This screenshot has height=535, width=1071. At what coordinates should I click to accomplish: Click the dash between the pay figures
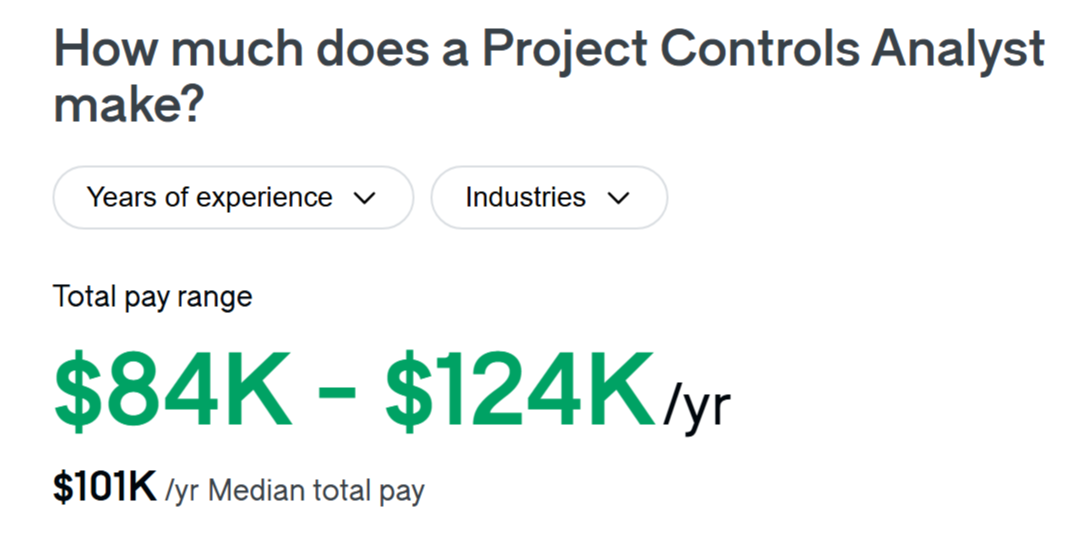[x=338, y=394]
